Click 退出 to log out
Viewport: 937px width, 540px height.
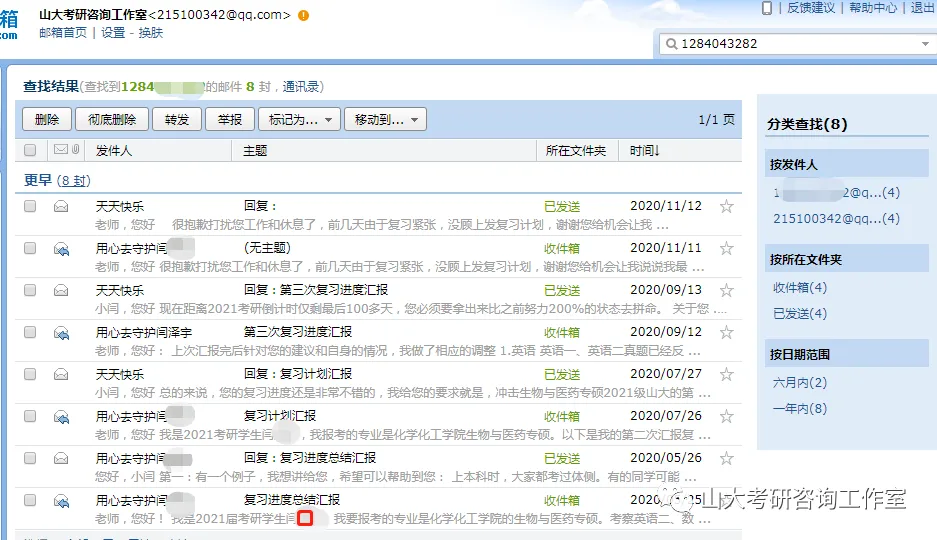tap(923, 8)
